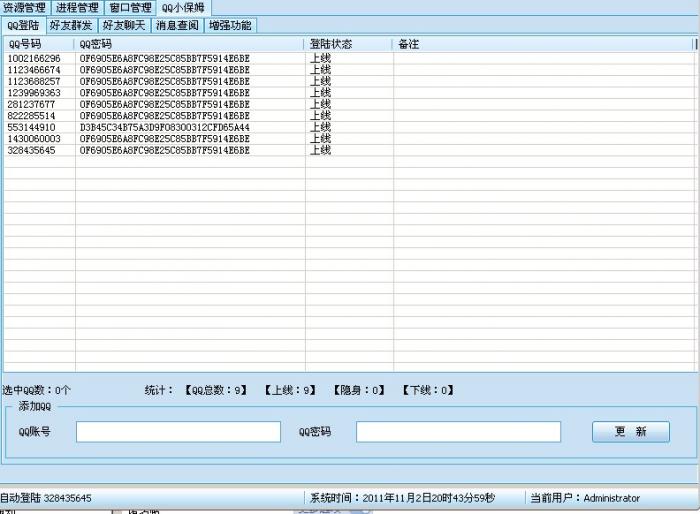Focus the QQ账号 input field
The height and width of the screenshot is (514, 700).
coord(179,432)
